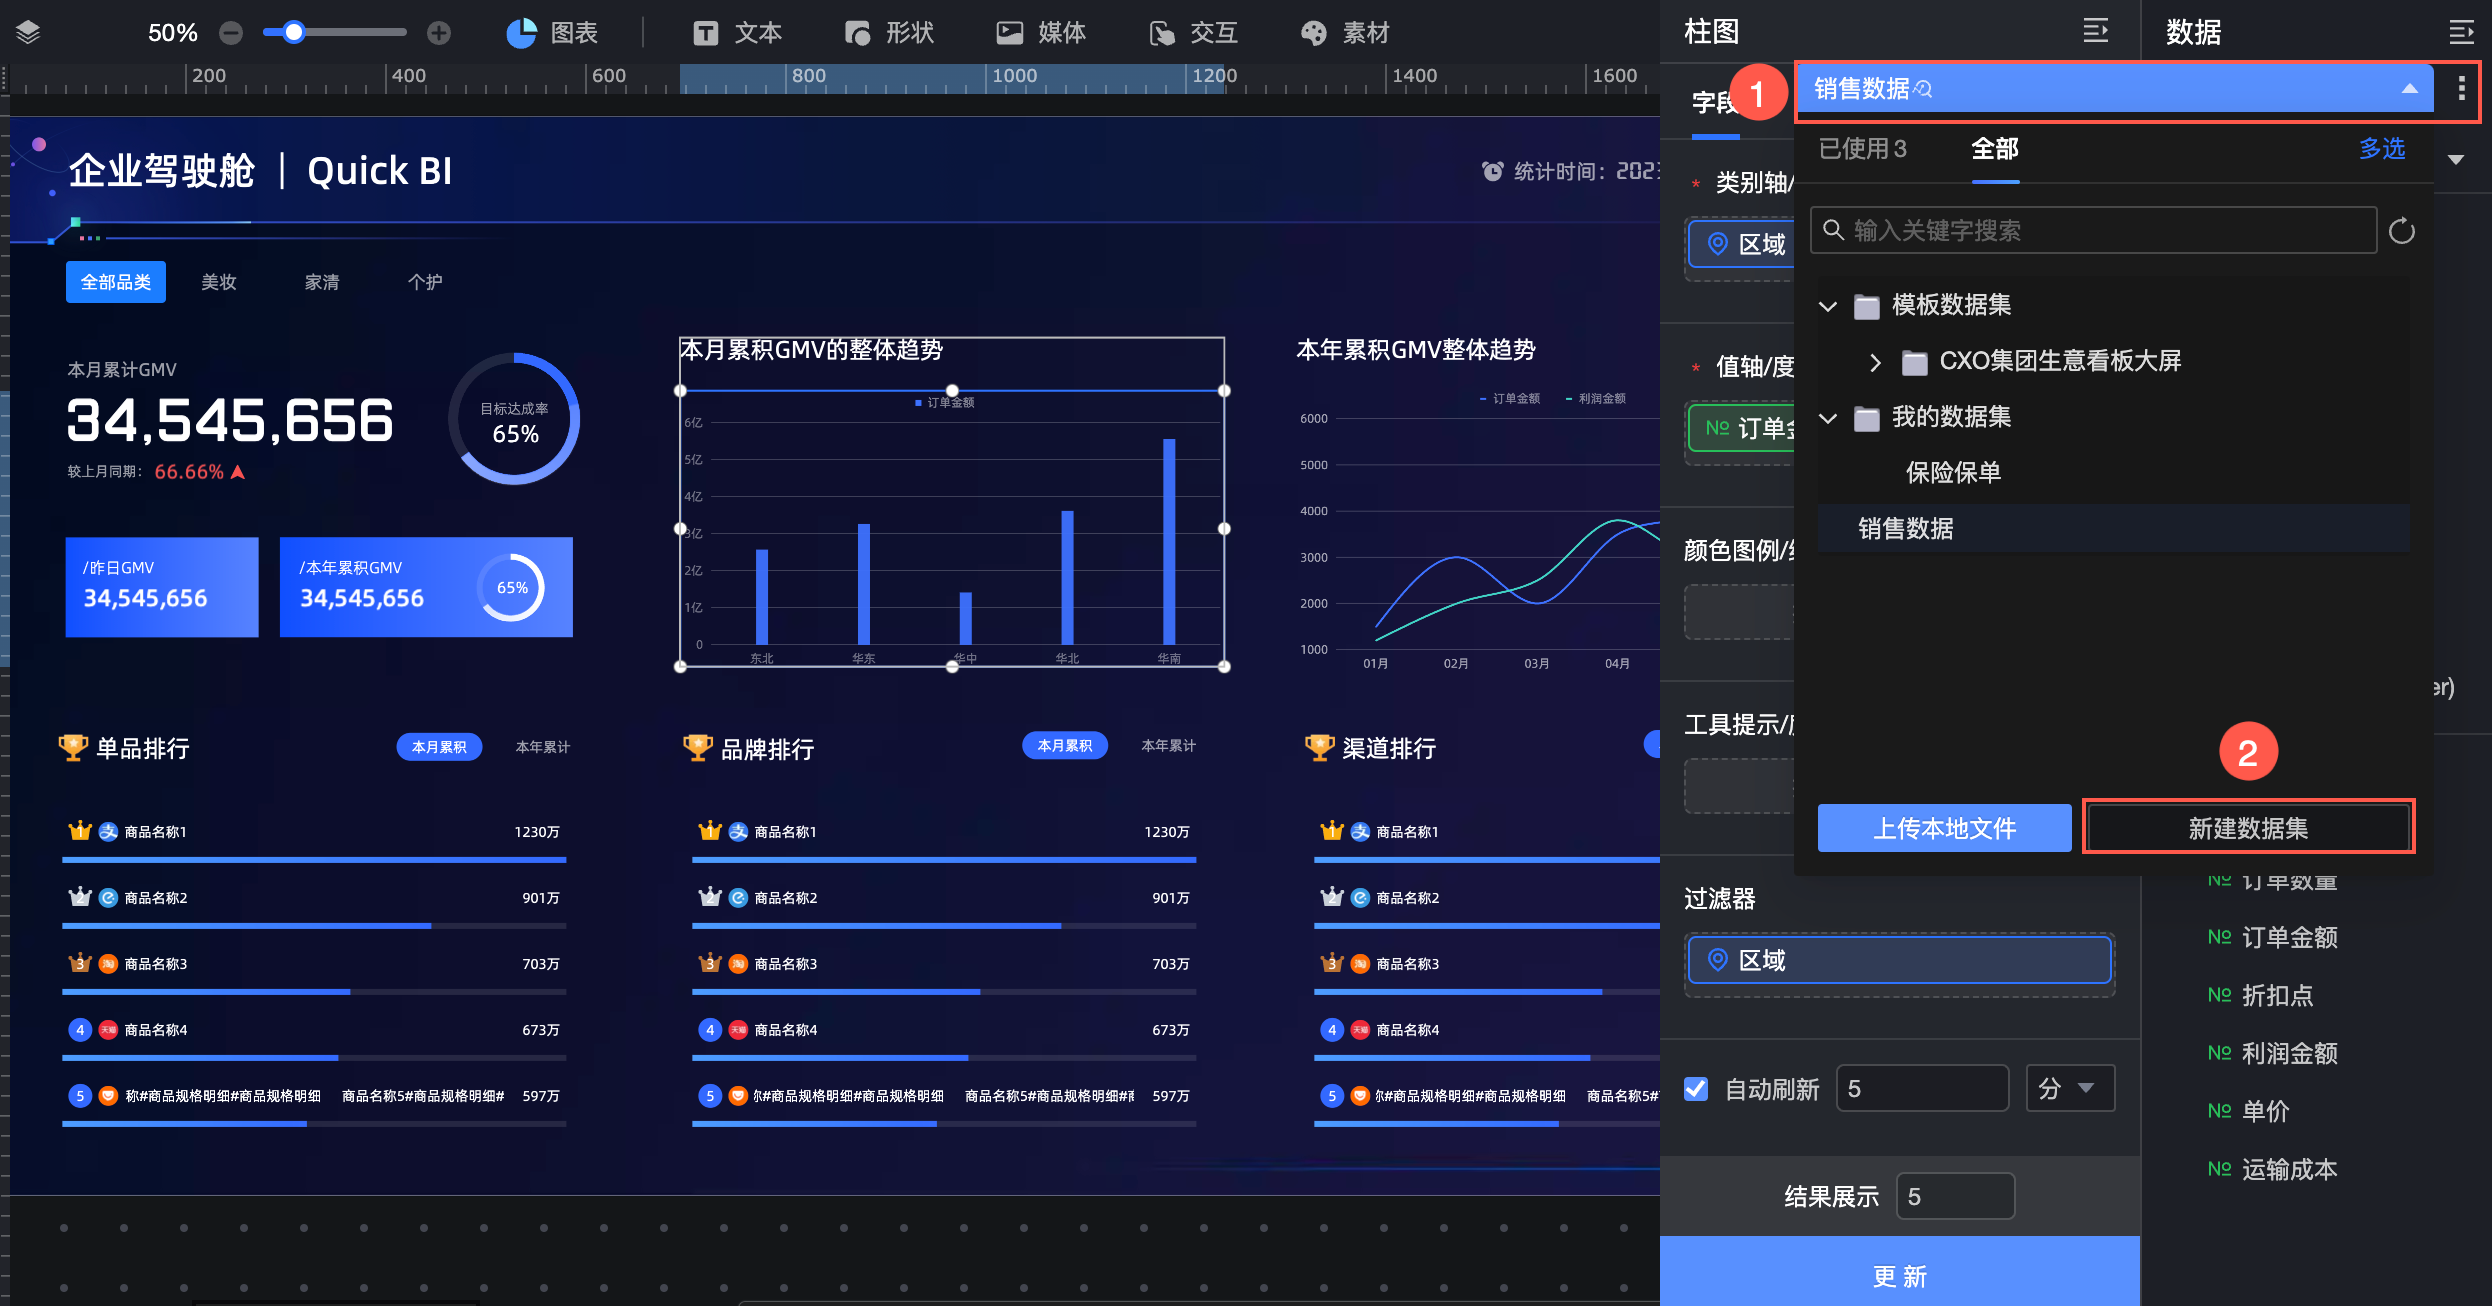Click the refresh dataset list icon

pyautogui.click(x=2401, y=231)
